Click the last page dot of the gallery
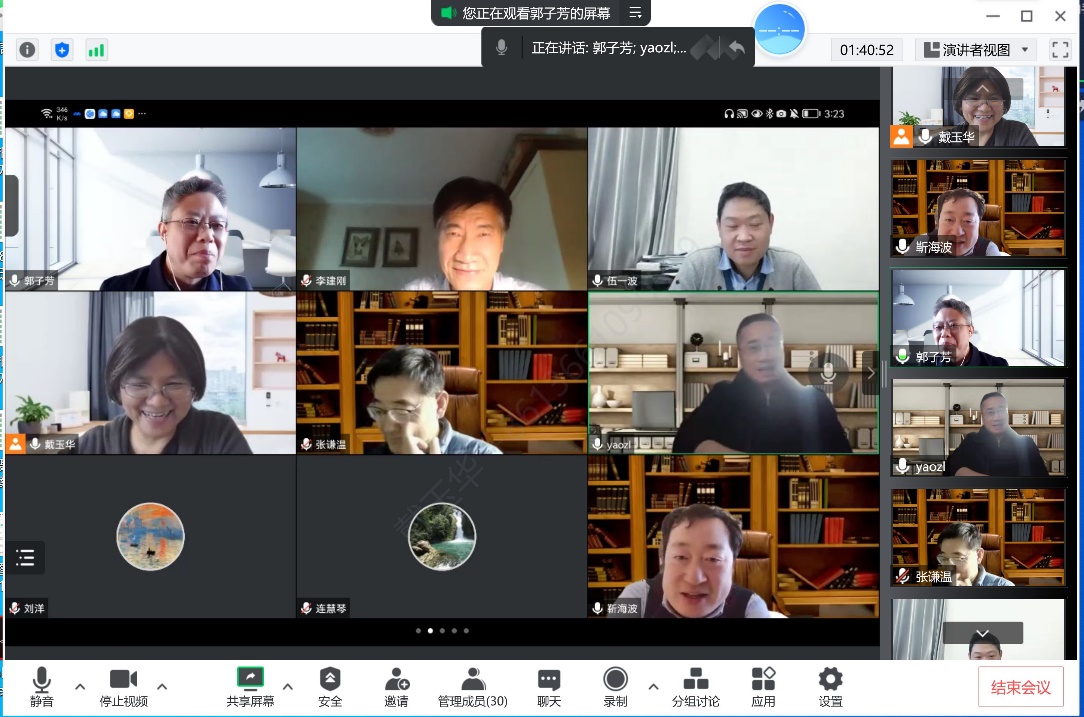Image resolution: width=1084 pixels, height=717 pixels. click(466, 631)
